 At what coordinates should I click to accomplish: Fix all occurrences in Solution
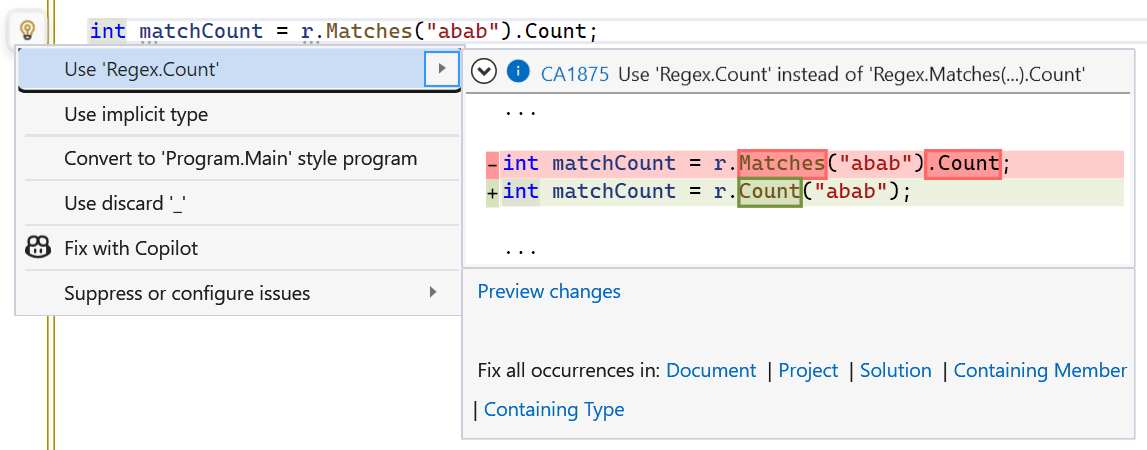click(x=895, y=370)
